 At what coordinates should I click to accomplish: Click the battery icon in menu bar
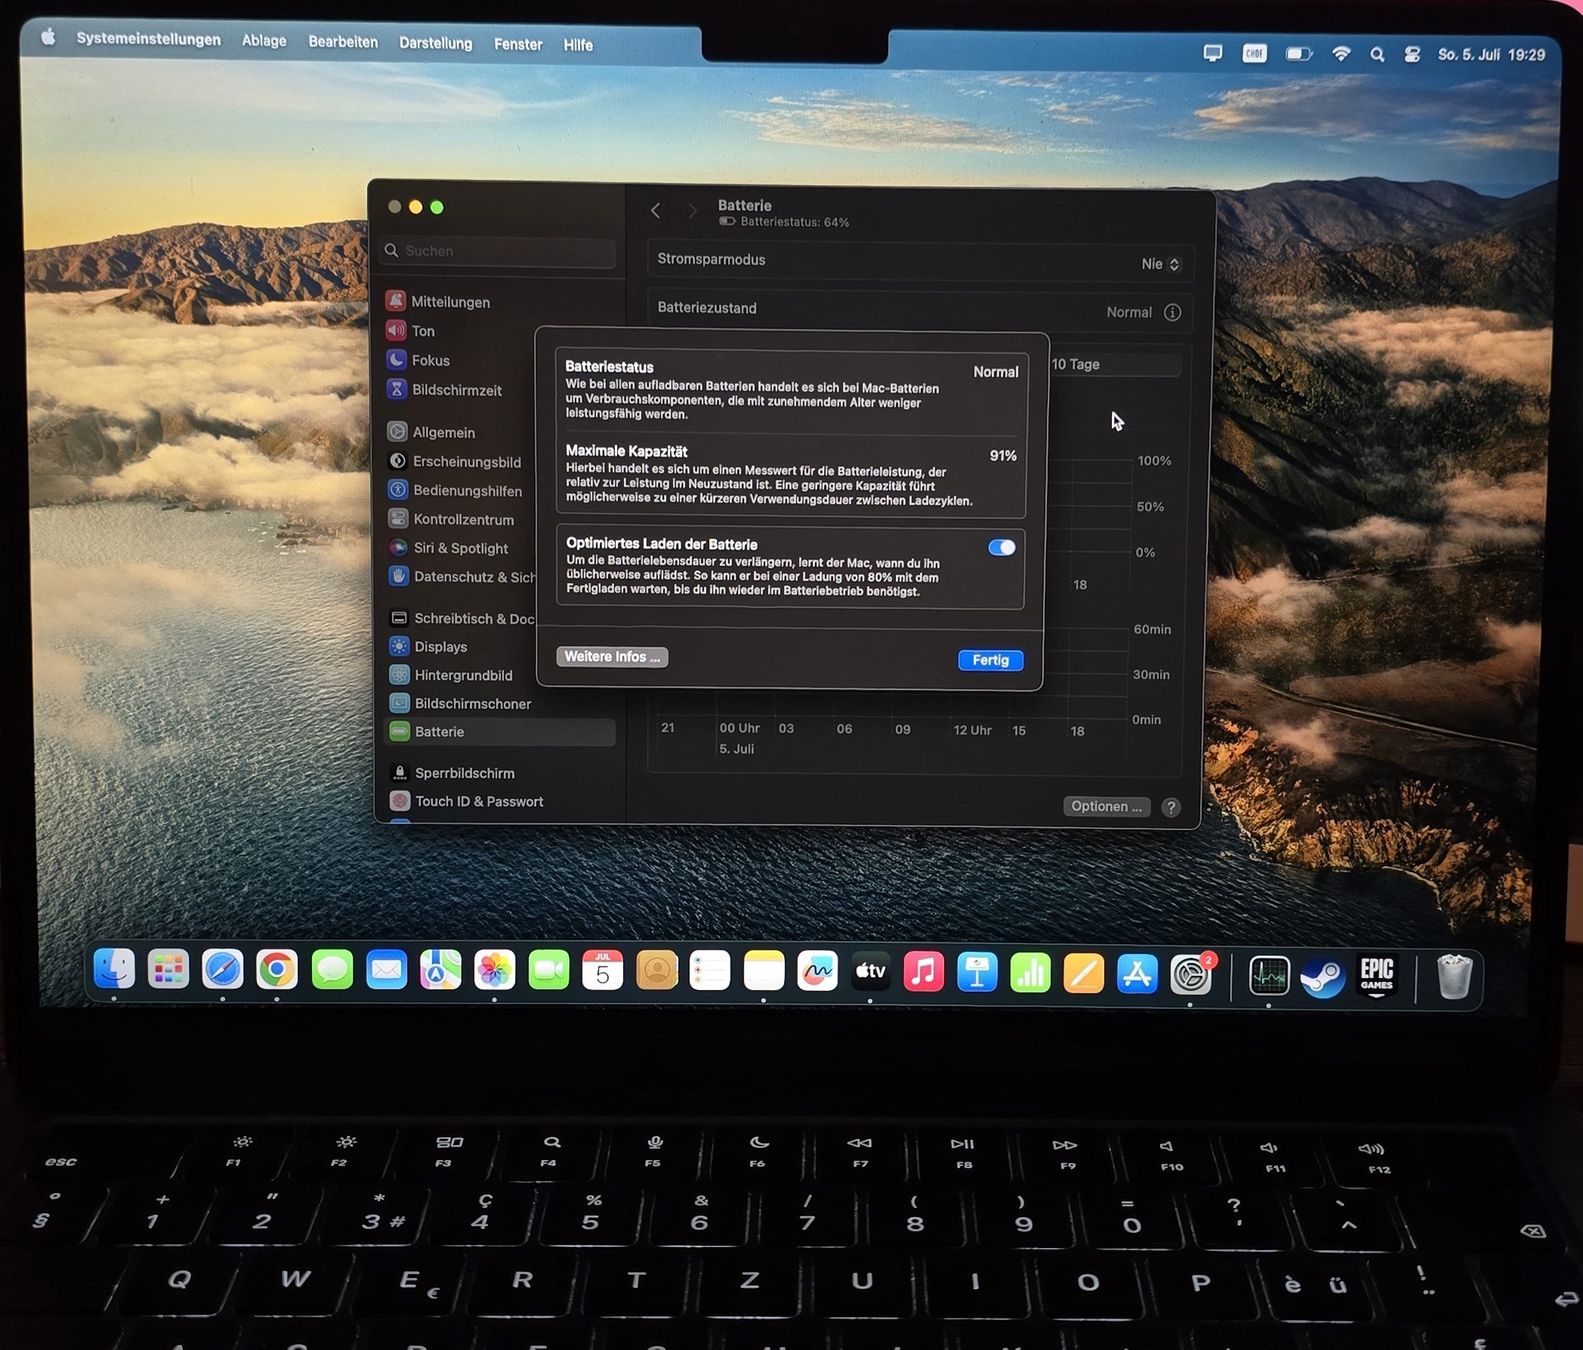click(x=1298, y=54)
